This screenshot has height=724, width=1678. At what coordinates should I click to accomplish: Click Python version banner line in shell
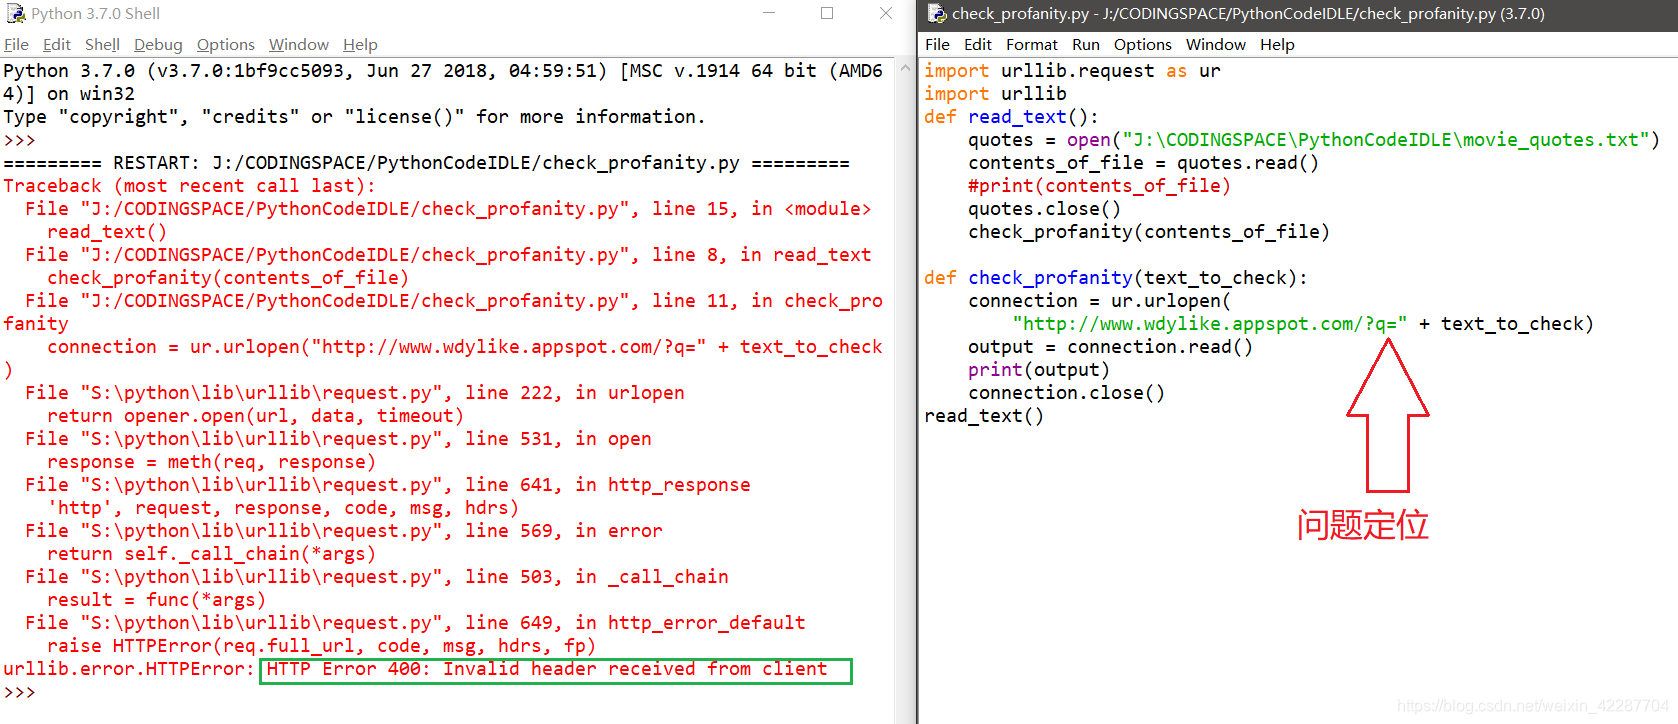(x=443, y=82)
